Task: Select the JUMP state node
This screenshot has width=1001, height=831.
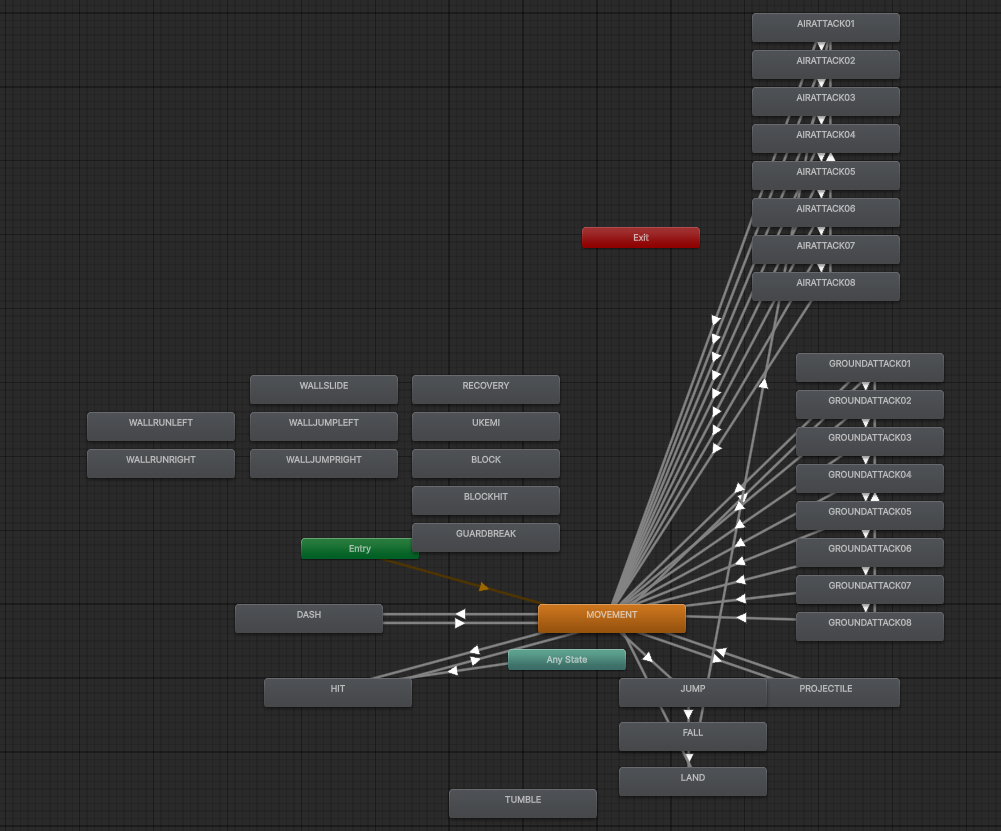Action: click(x=692, y=692)
